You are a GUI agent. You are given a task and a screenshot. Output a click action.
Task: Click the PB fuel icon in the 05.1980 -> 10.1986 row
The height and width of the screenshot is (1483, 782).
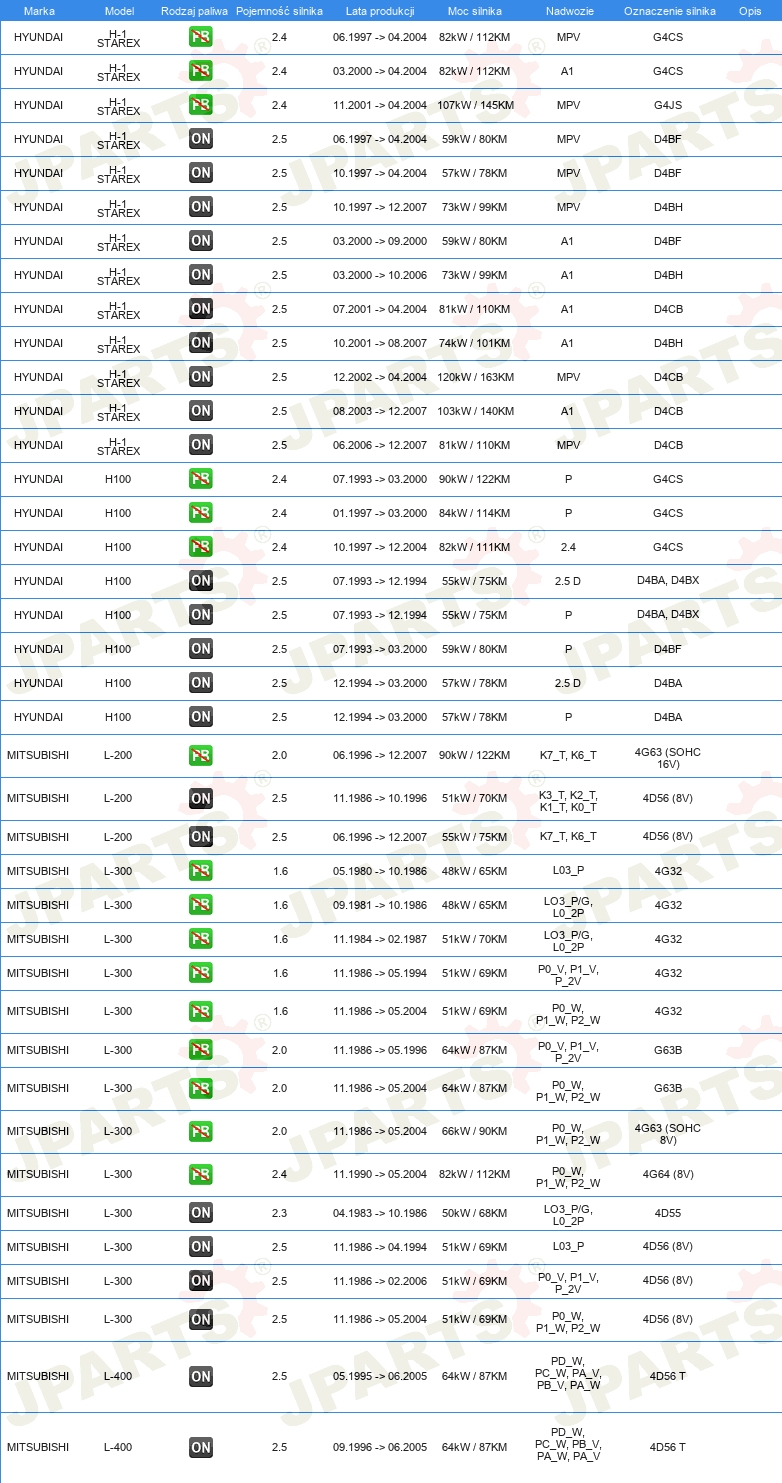click(x=201, y=871)
